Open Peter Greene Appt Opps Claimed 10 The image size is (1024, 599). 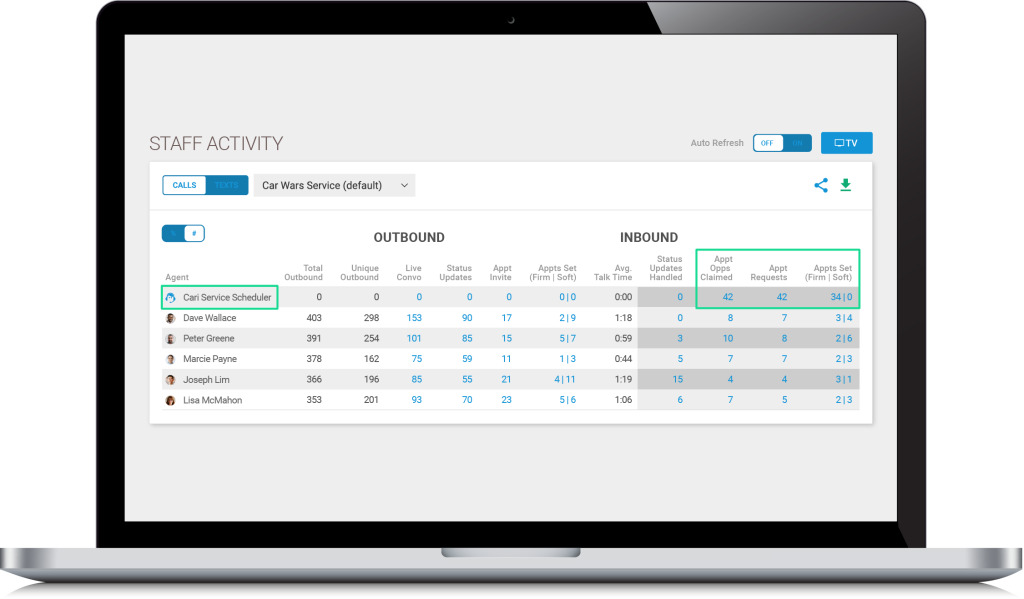click(x=728, y=338)
